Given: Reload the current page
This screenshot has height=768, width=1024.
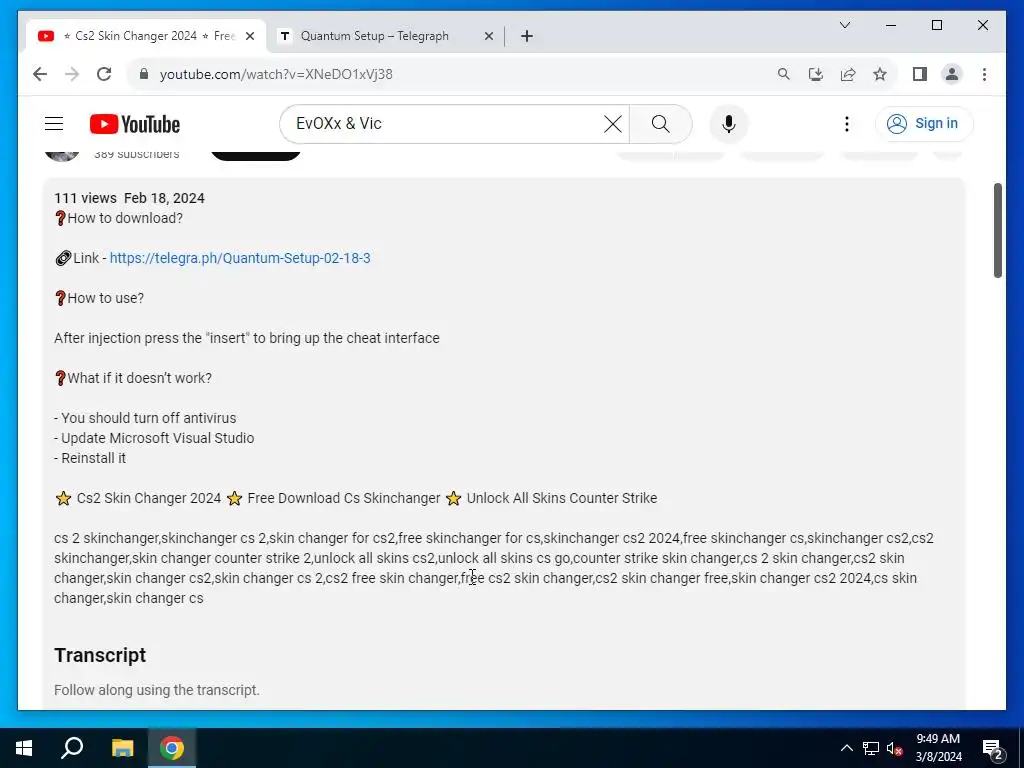Looking at the screenshot, I should point(104,74).
